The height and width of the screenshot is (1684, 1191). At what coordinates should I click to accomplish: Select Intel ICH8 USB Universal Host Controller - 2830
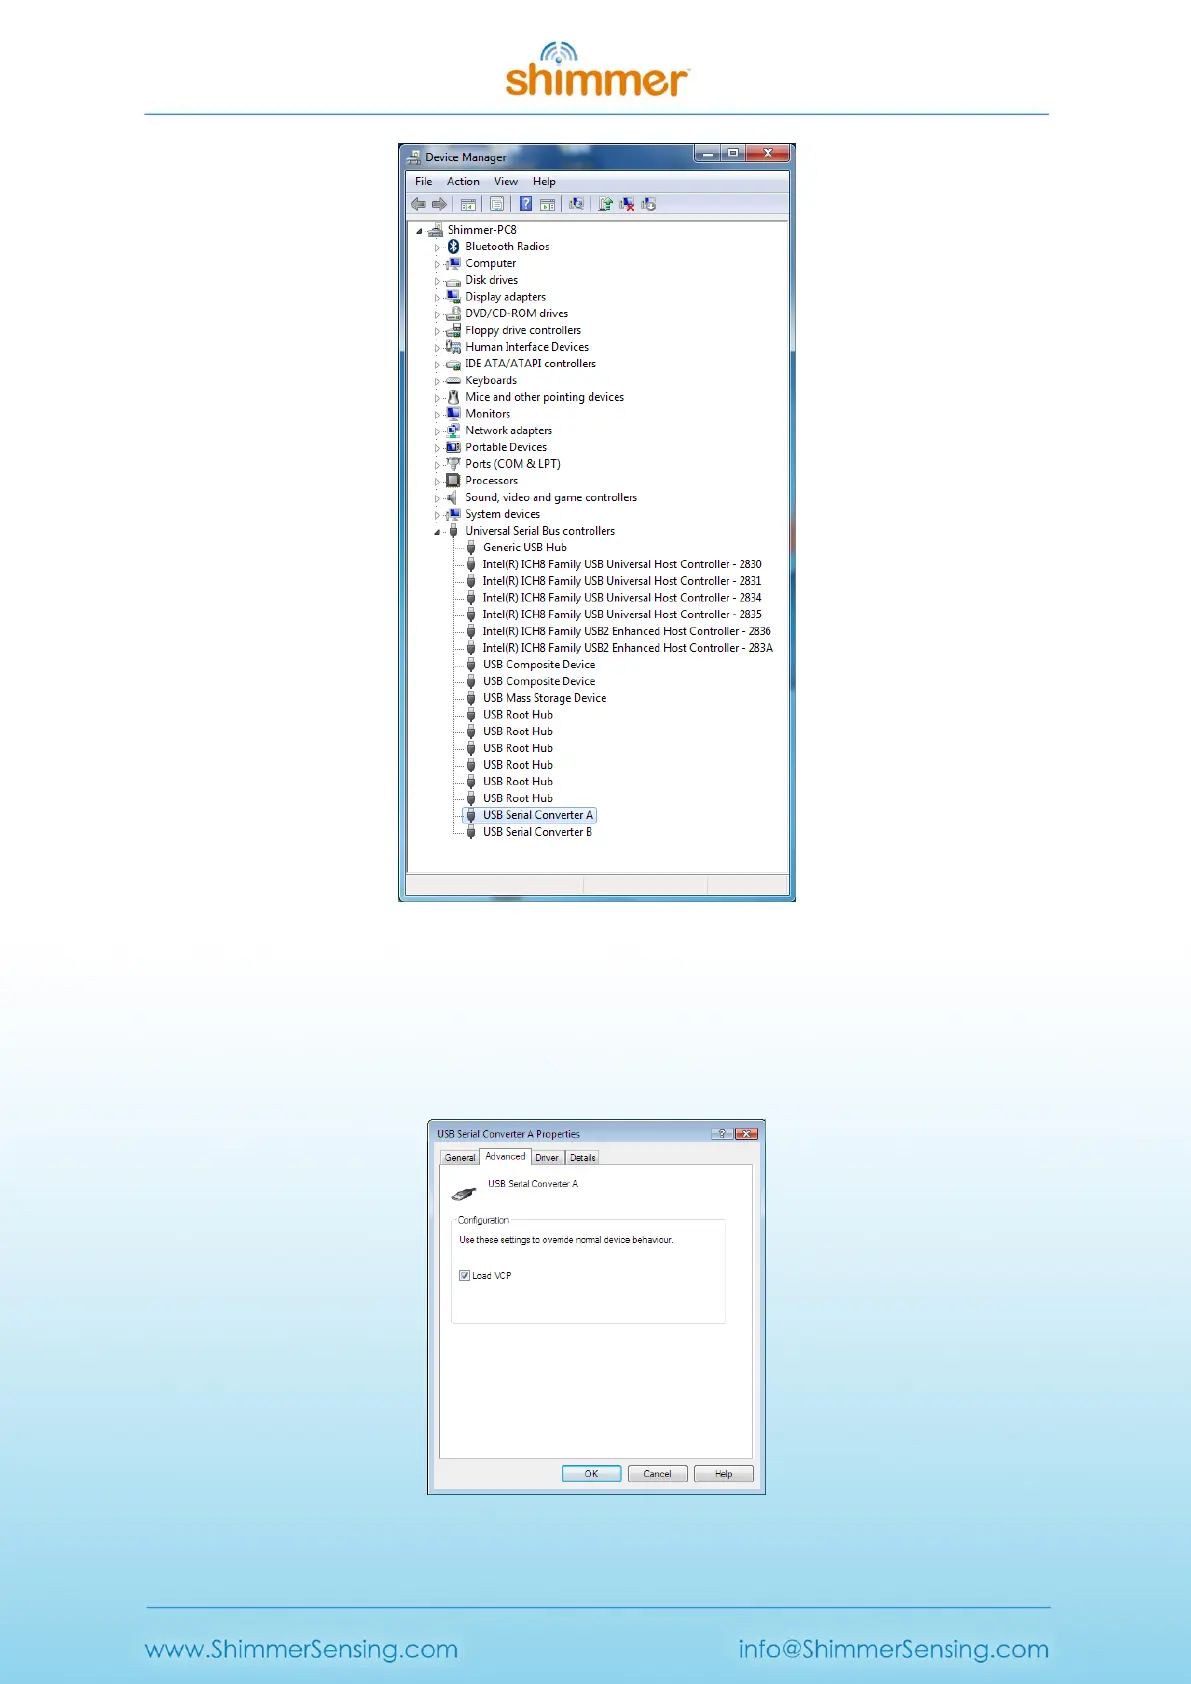pos(621,564)
